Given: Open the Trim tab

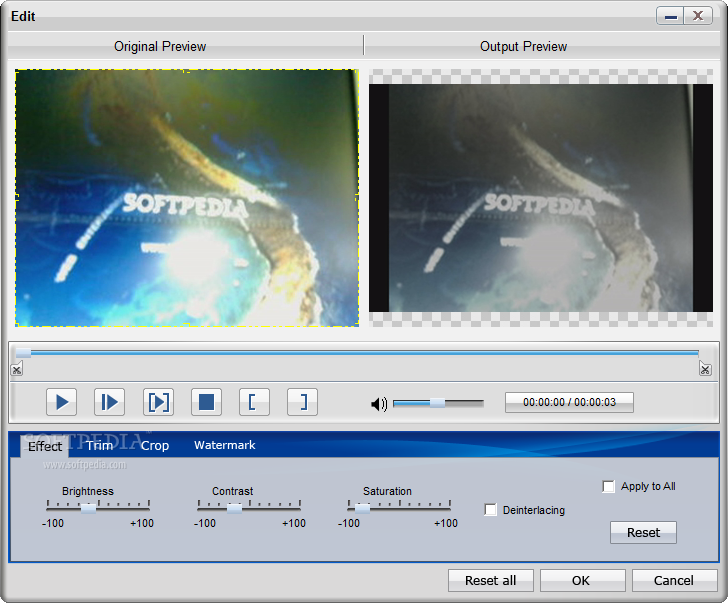Looking at the screenshot, I should [x=99, y=446].
